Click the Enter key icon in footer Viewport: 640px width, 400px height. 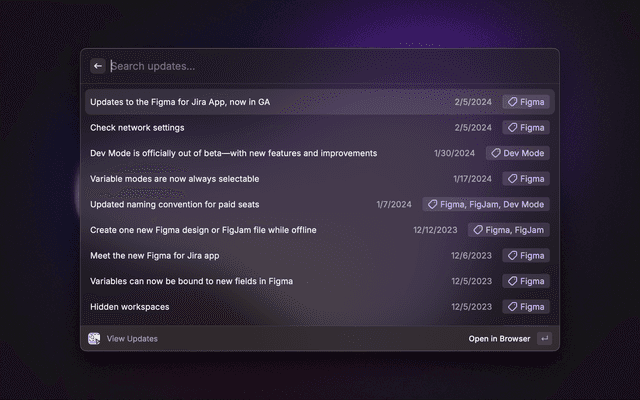544,339
